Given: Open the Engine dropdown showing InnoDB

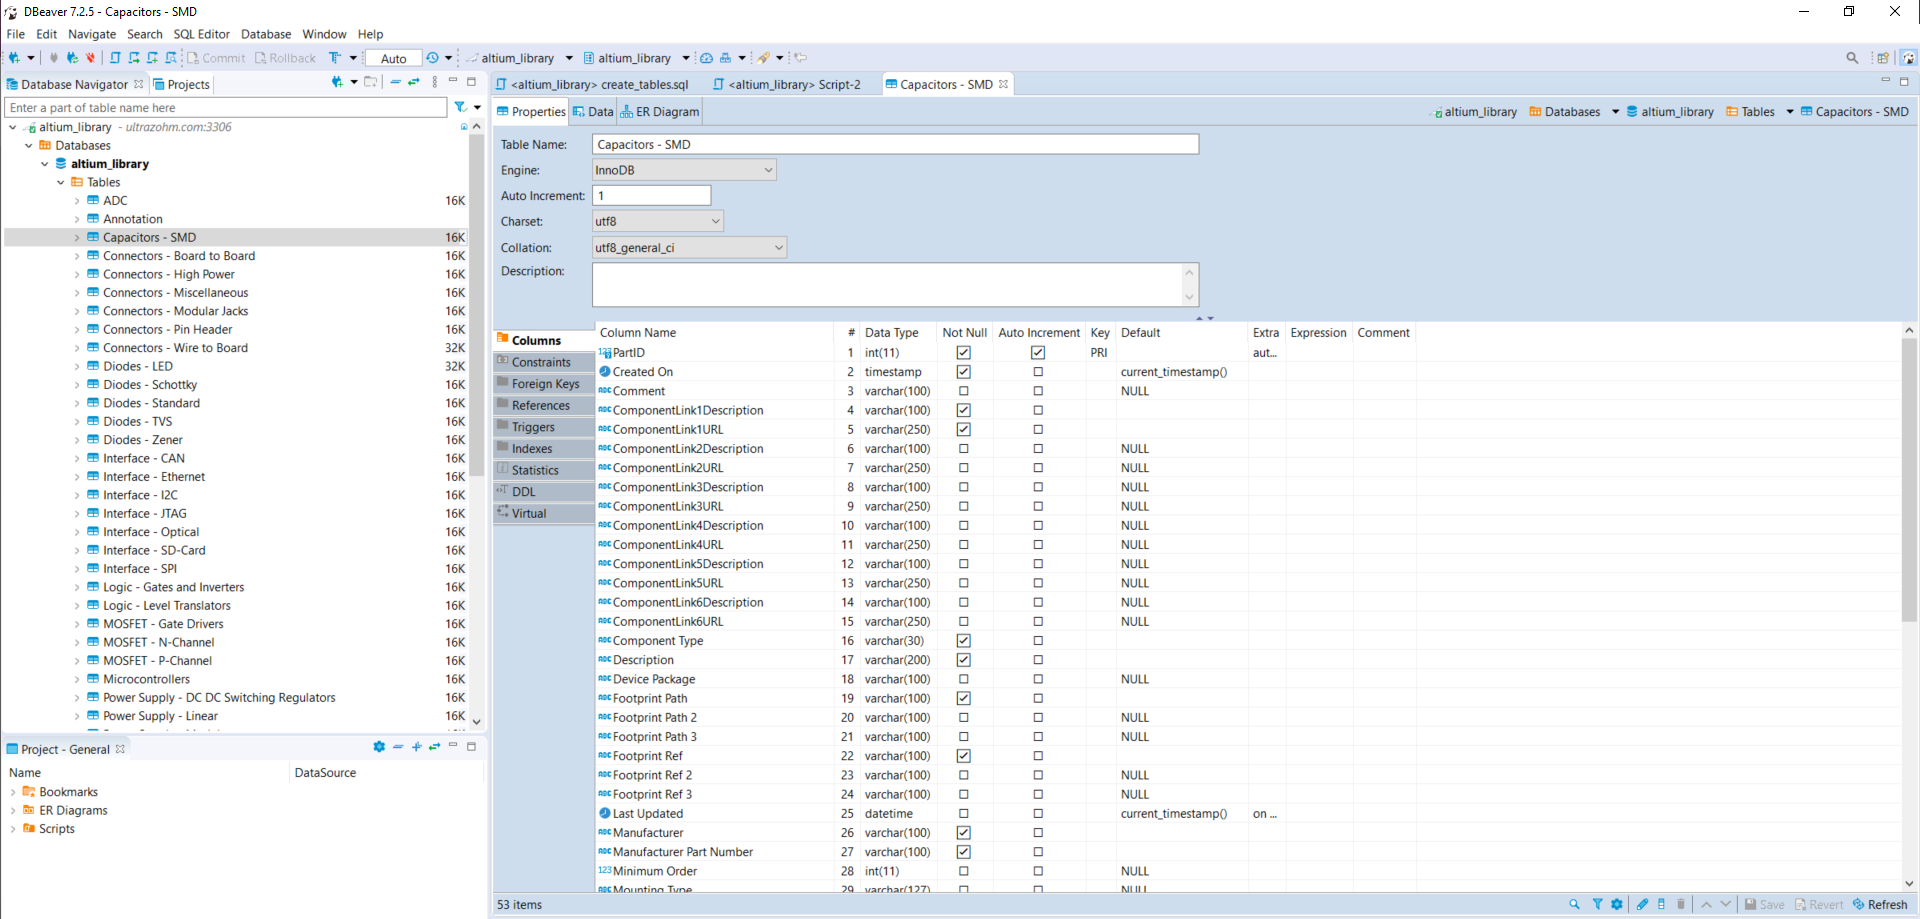Looking at the screenshot, I should click(684, 170).
